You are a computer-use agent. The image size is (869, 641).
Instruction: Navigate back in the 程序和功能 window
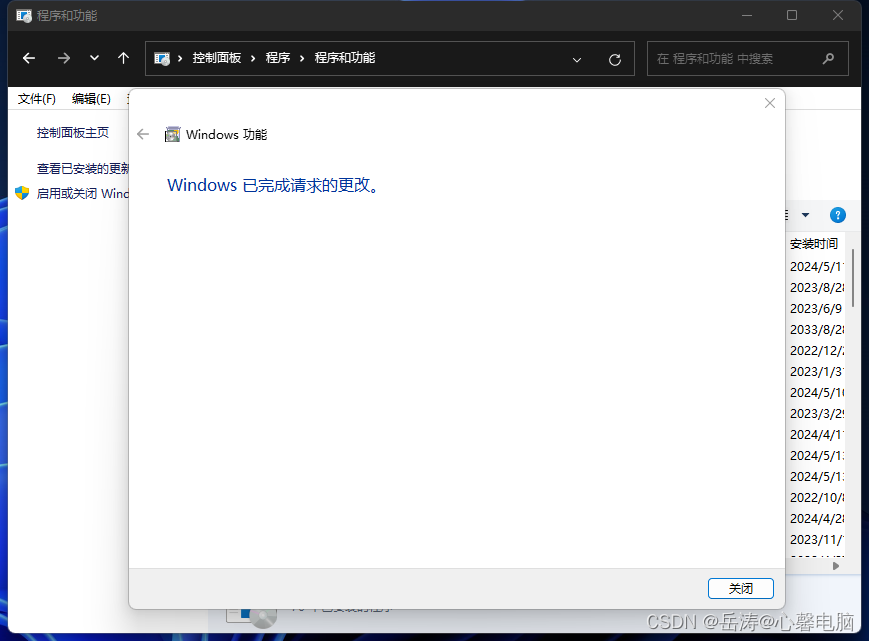tap(29, 58)
